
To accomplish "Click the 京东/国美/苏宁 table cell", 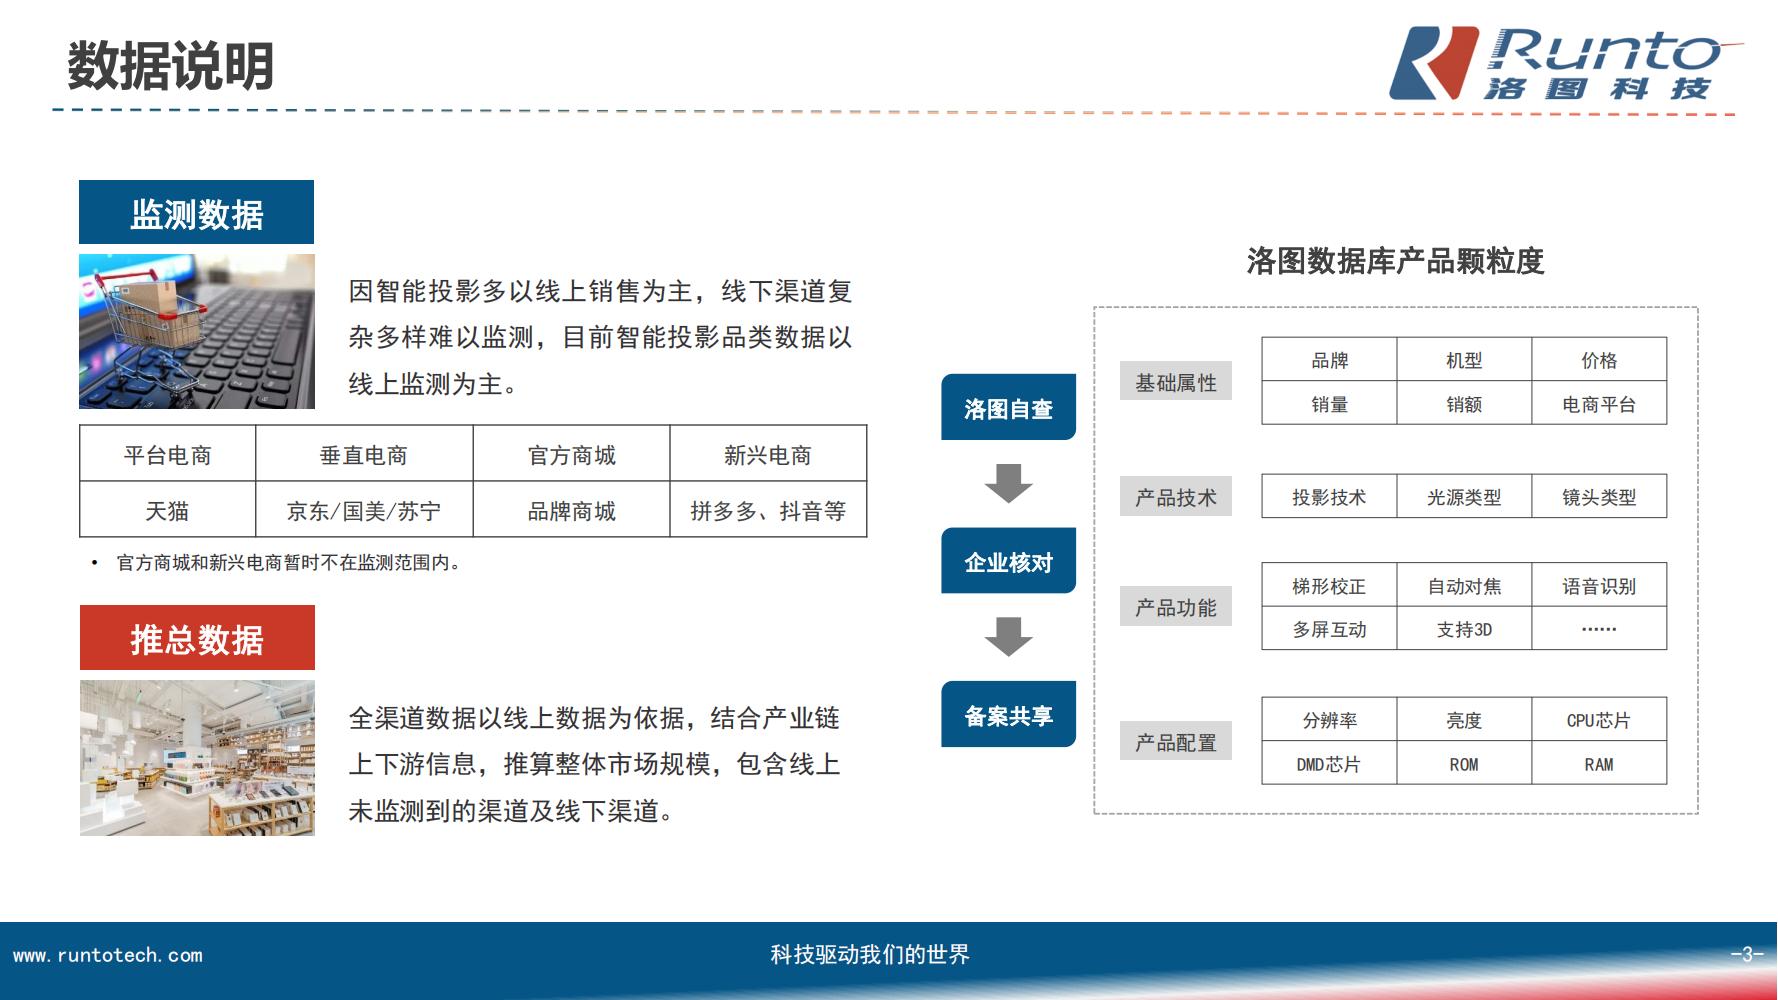I will click(x=364, y=509).
